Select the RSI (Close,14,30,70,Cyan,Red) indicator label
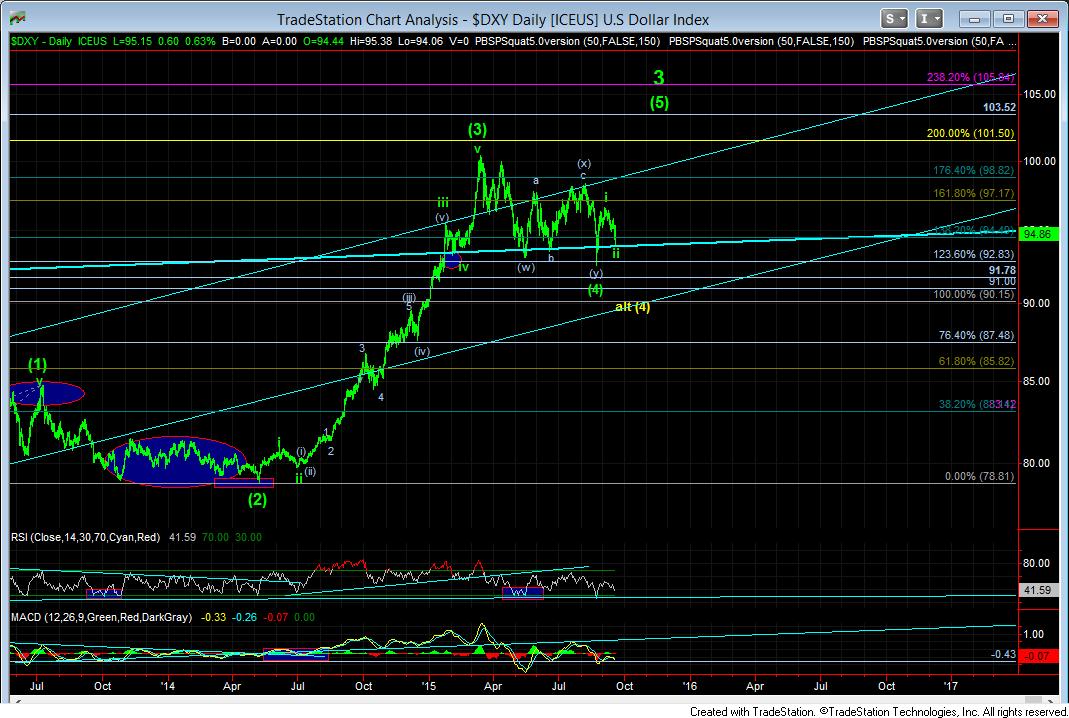 (x=85, y=537)
